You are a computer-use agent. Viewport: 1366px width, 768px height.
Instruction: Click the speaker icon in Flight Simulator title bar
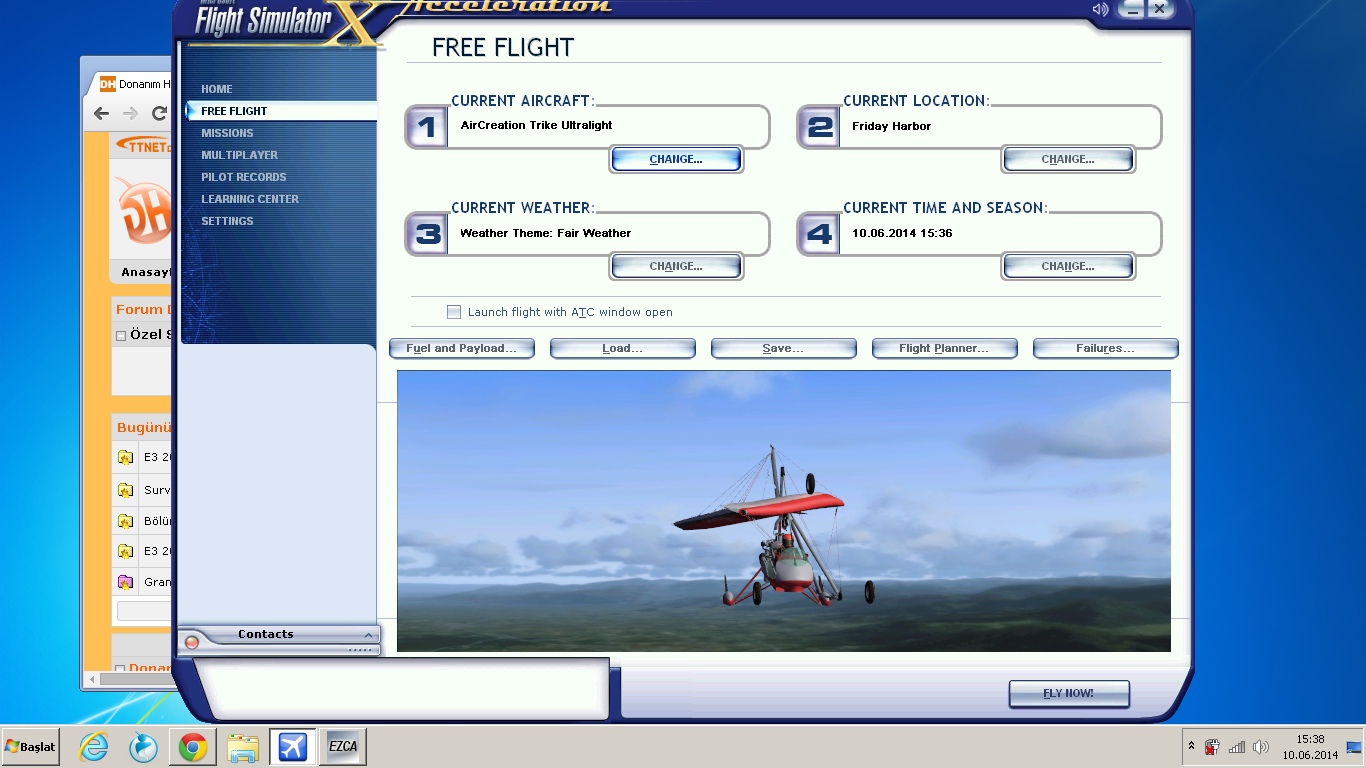click(x=1101, y=9)
